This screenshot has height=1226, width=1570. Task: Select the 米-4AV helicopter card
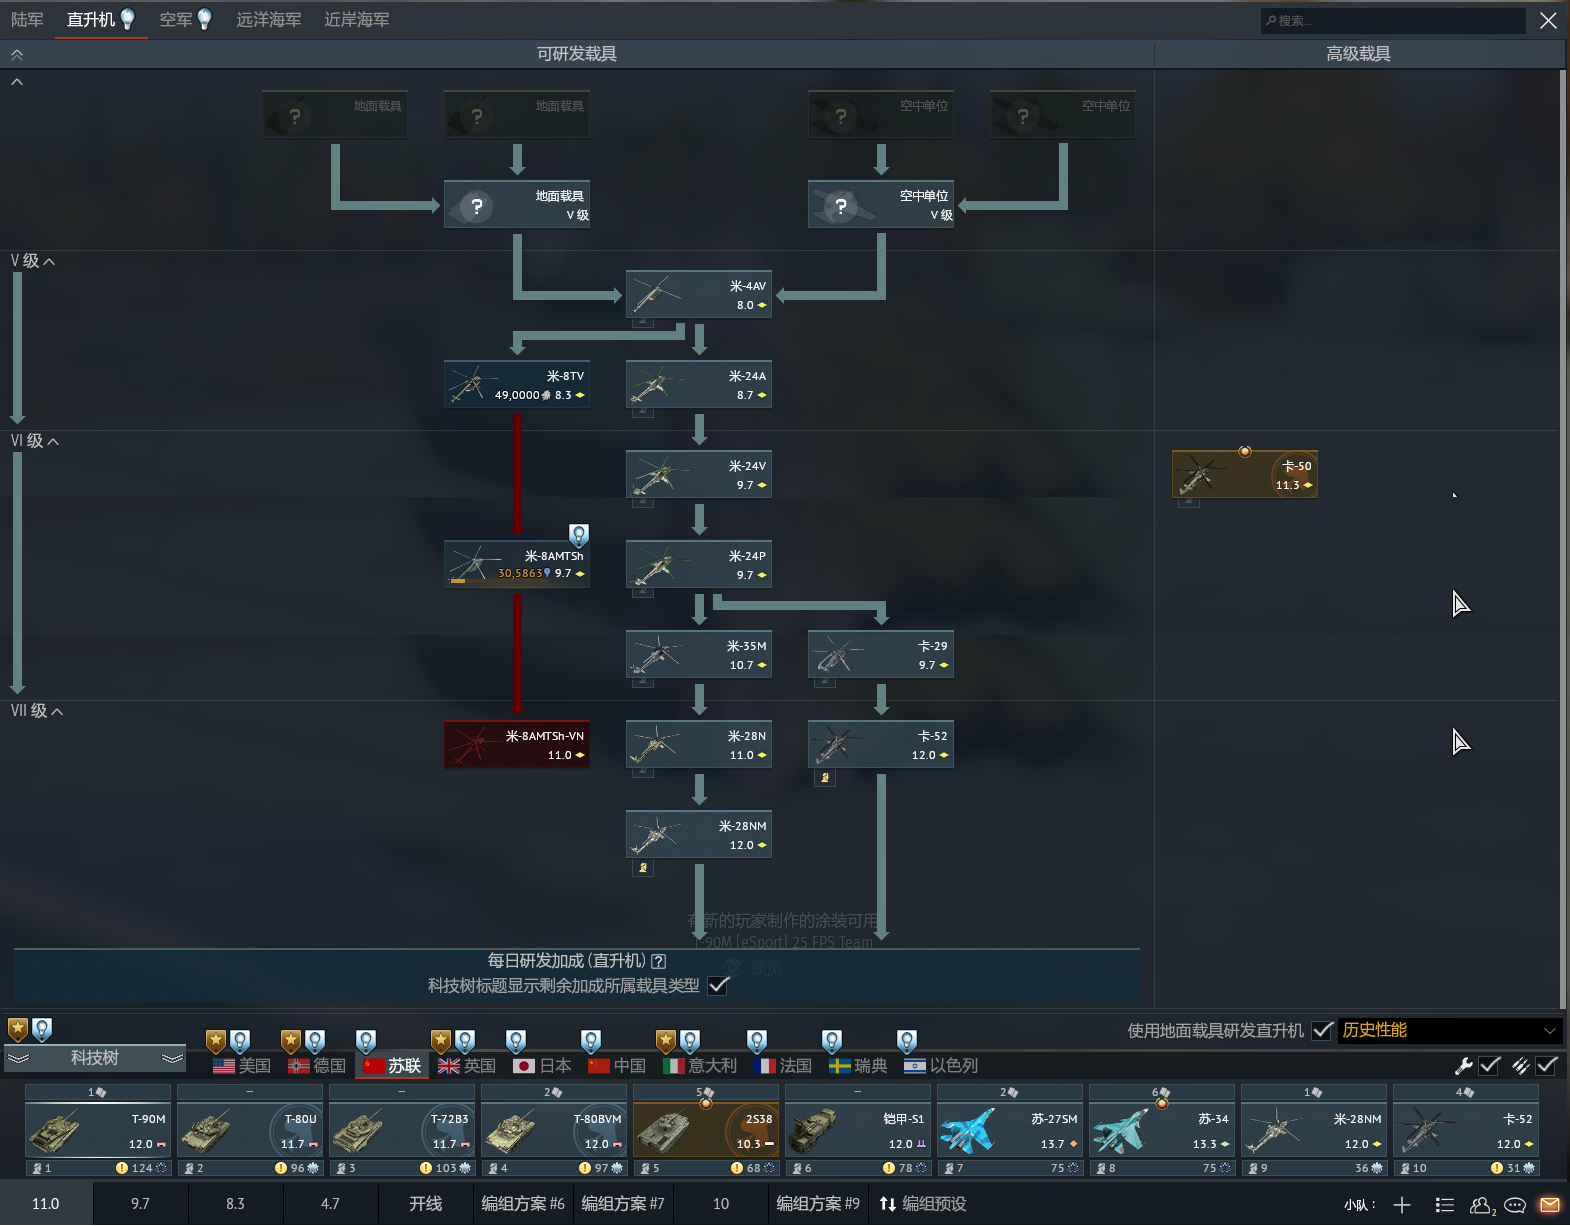point(699,294)
